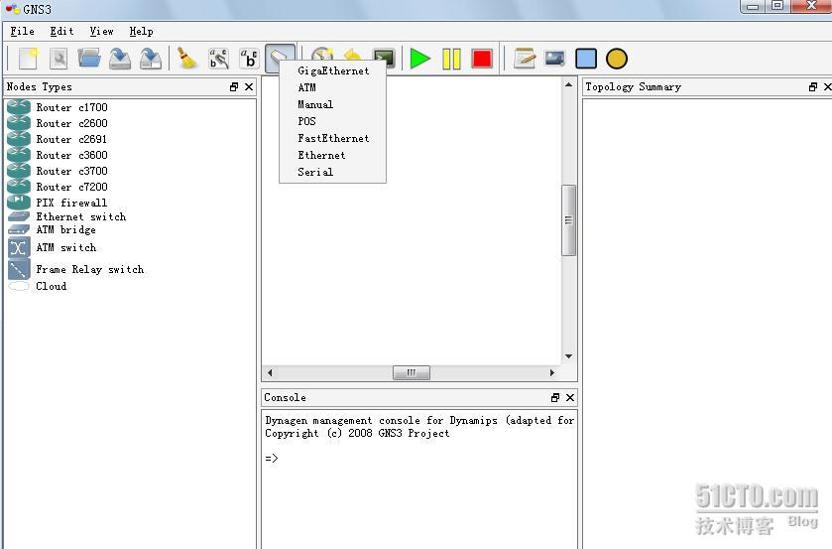Click workspace scroll right arrow

click(x=552, y=372)
